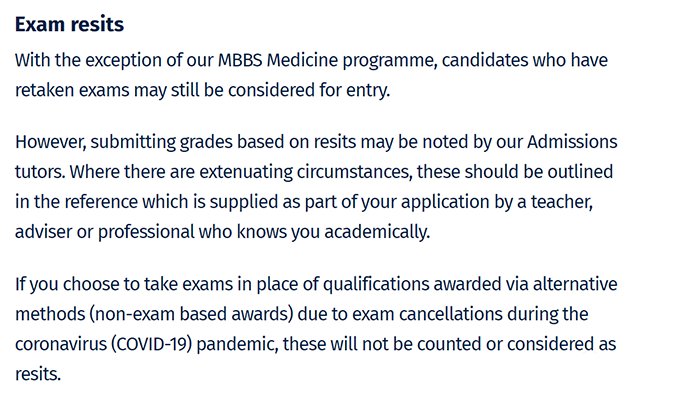The width and height of the screenshot is (700, 395).
Task: Click the word 'teacher' in second paragraph
Action: click(561, 202)
